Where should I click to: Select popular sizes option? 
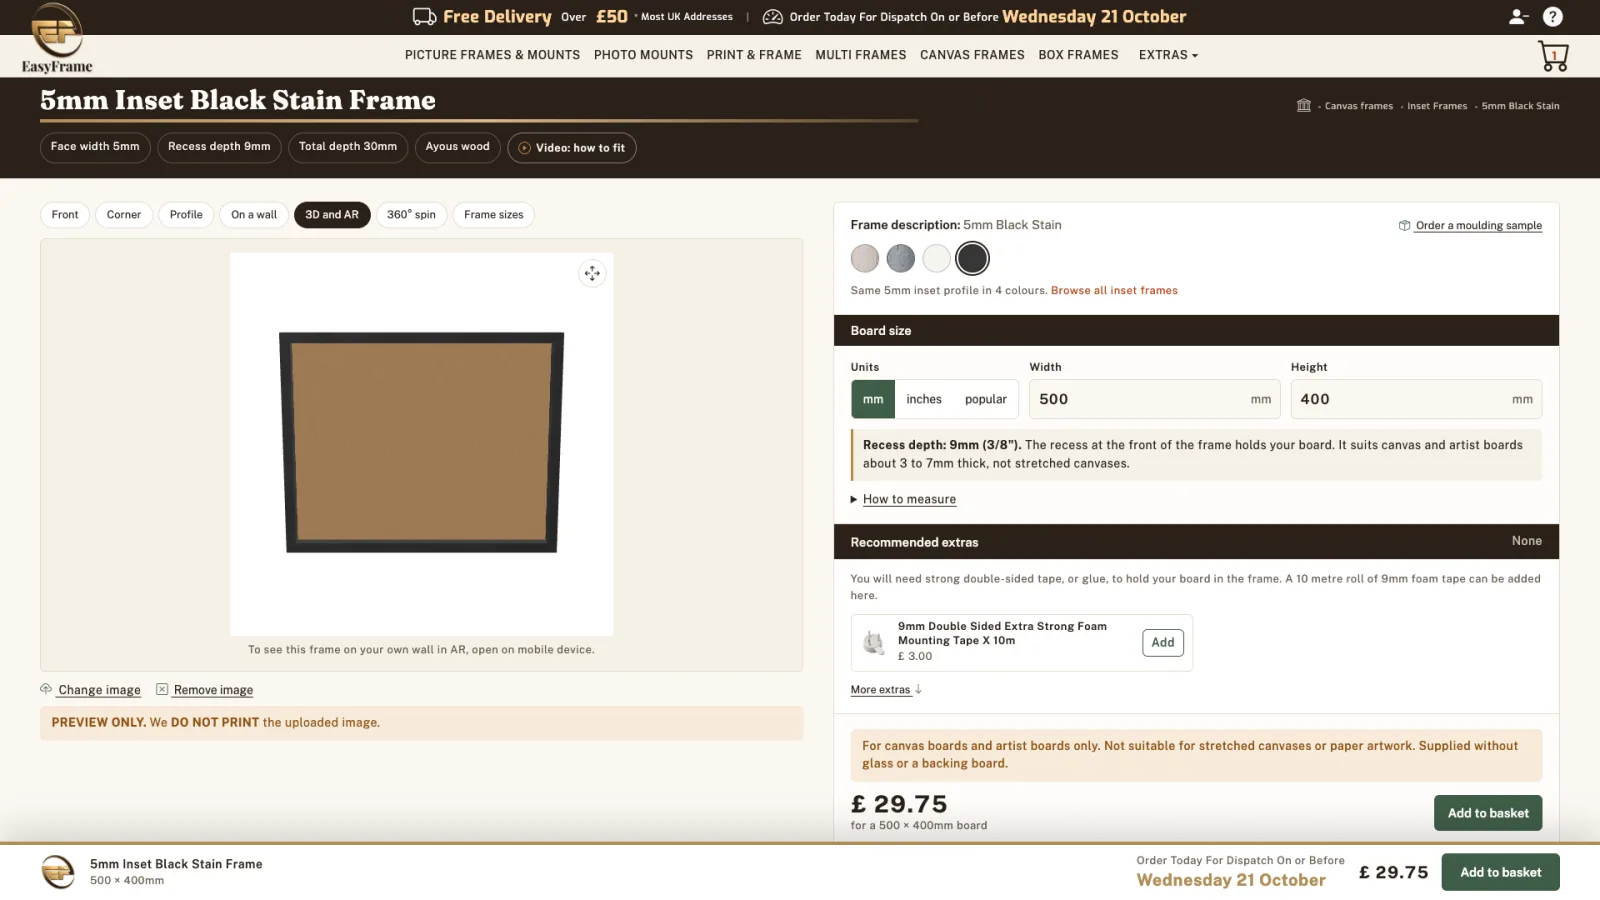(x=986, y=399)
